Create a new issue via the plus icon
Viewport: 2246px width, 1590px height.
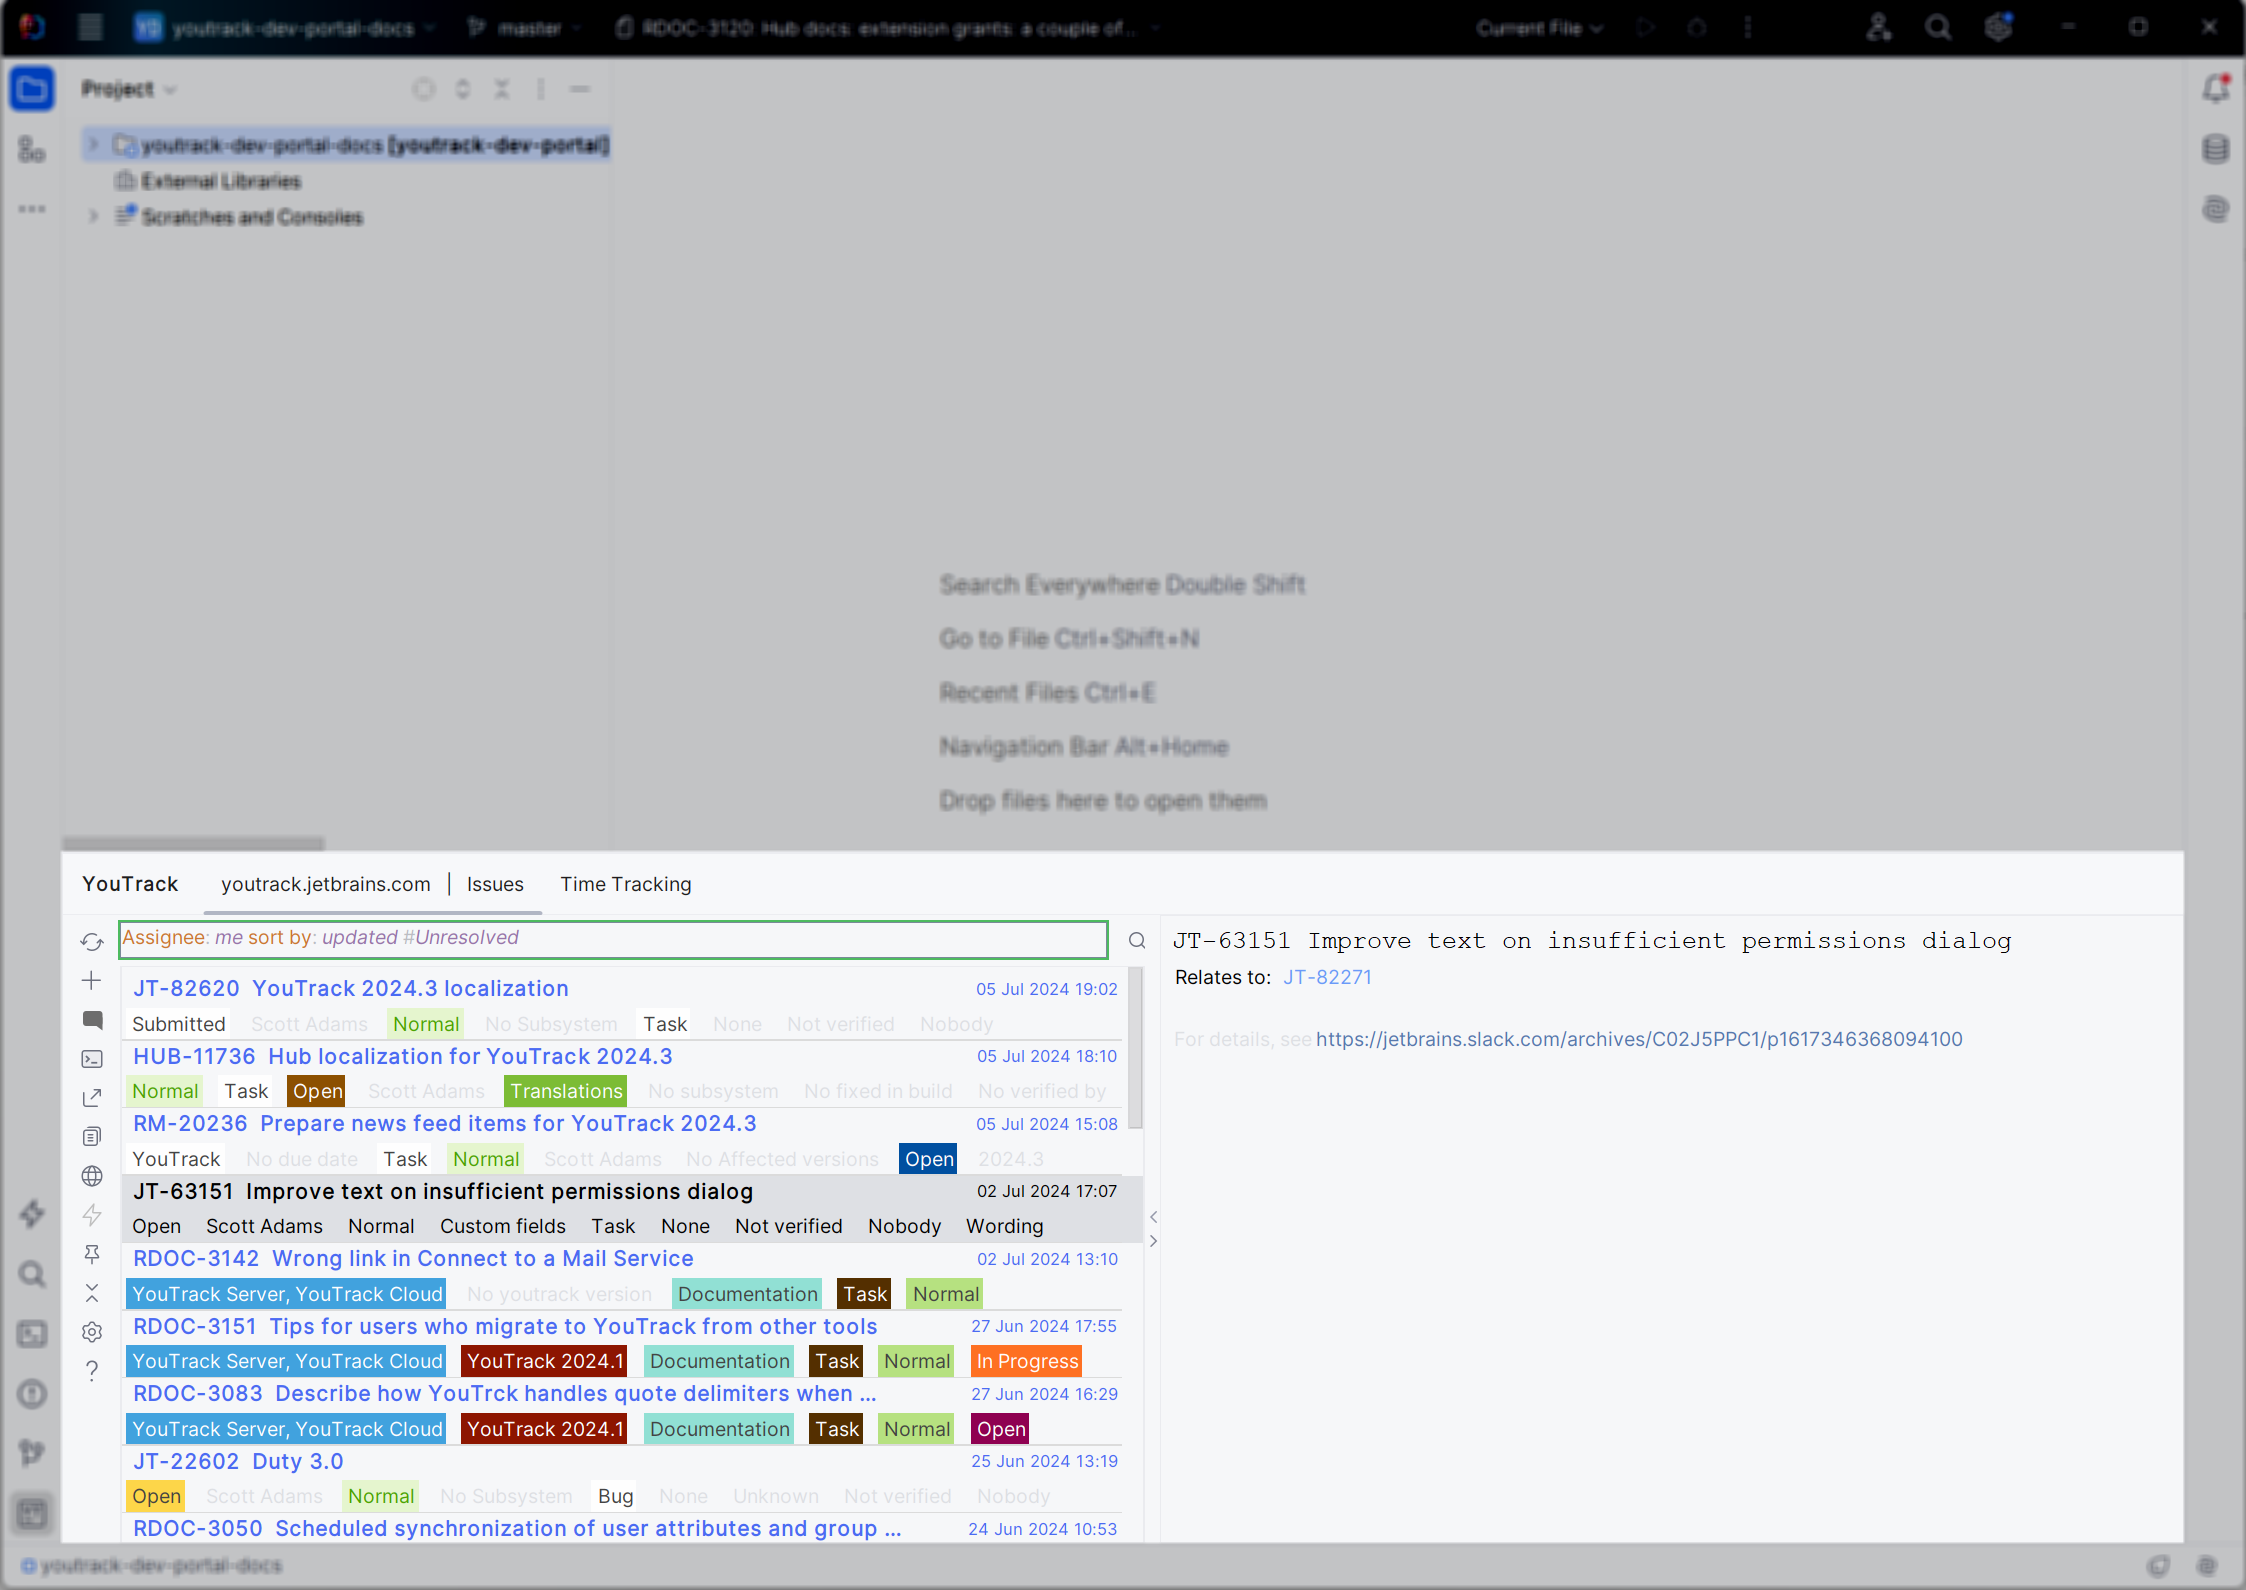tap(92, 980)
